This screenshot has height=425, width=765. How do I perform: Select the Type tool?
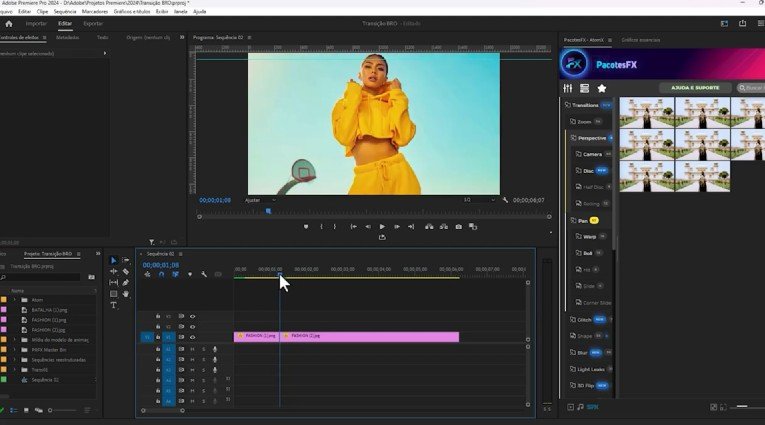tap(114, 305)
